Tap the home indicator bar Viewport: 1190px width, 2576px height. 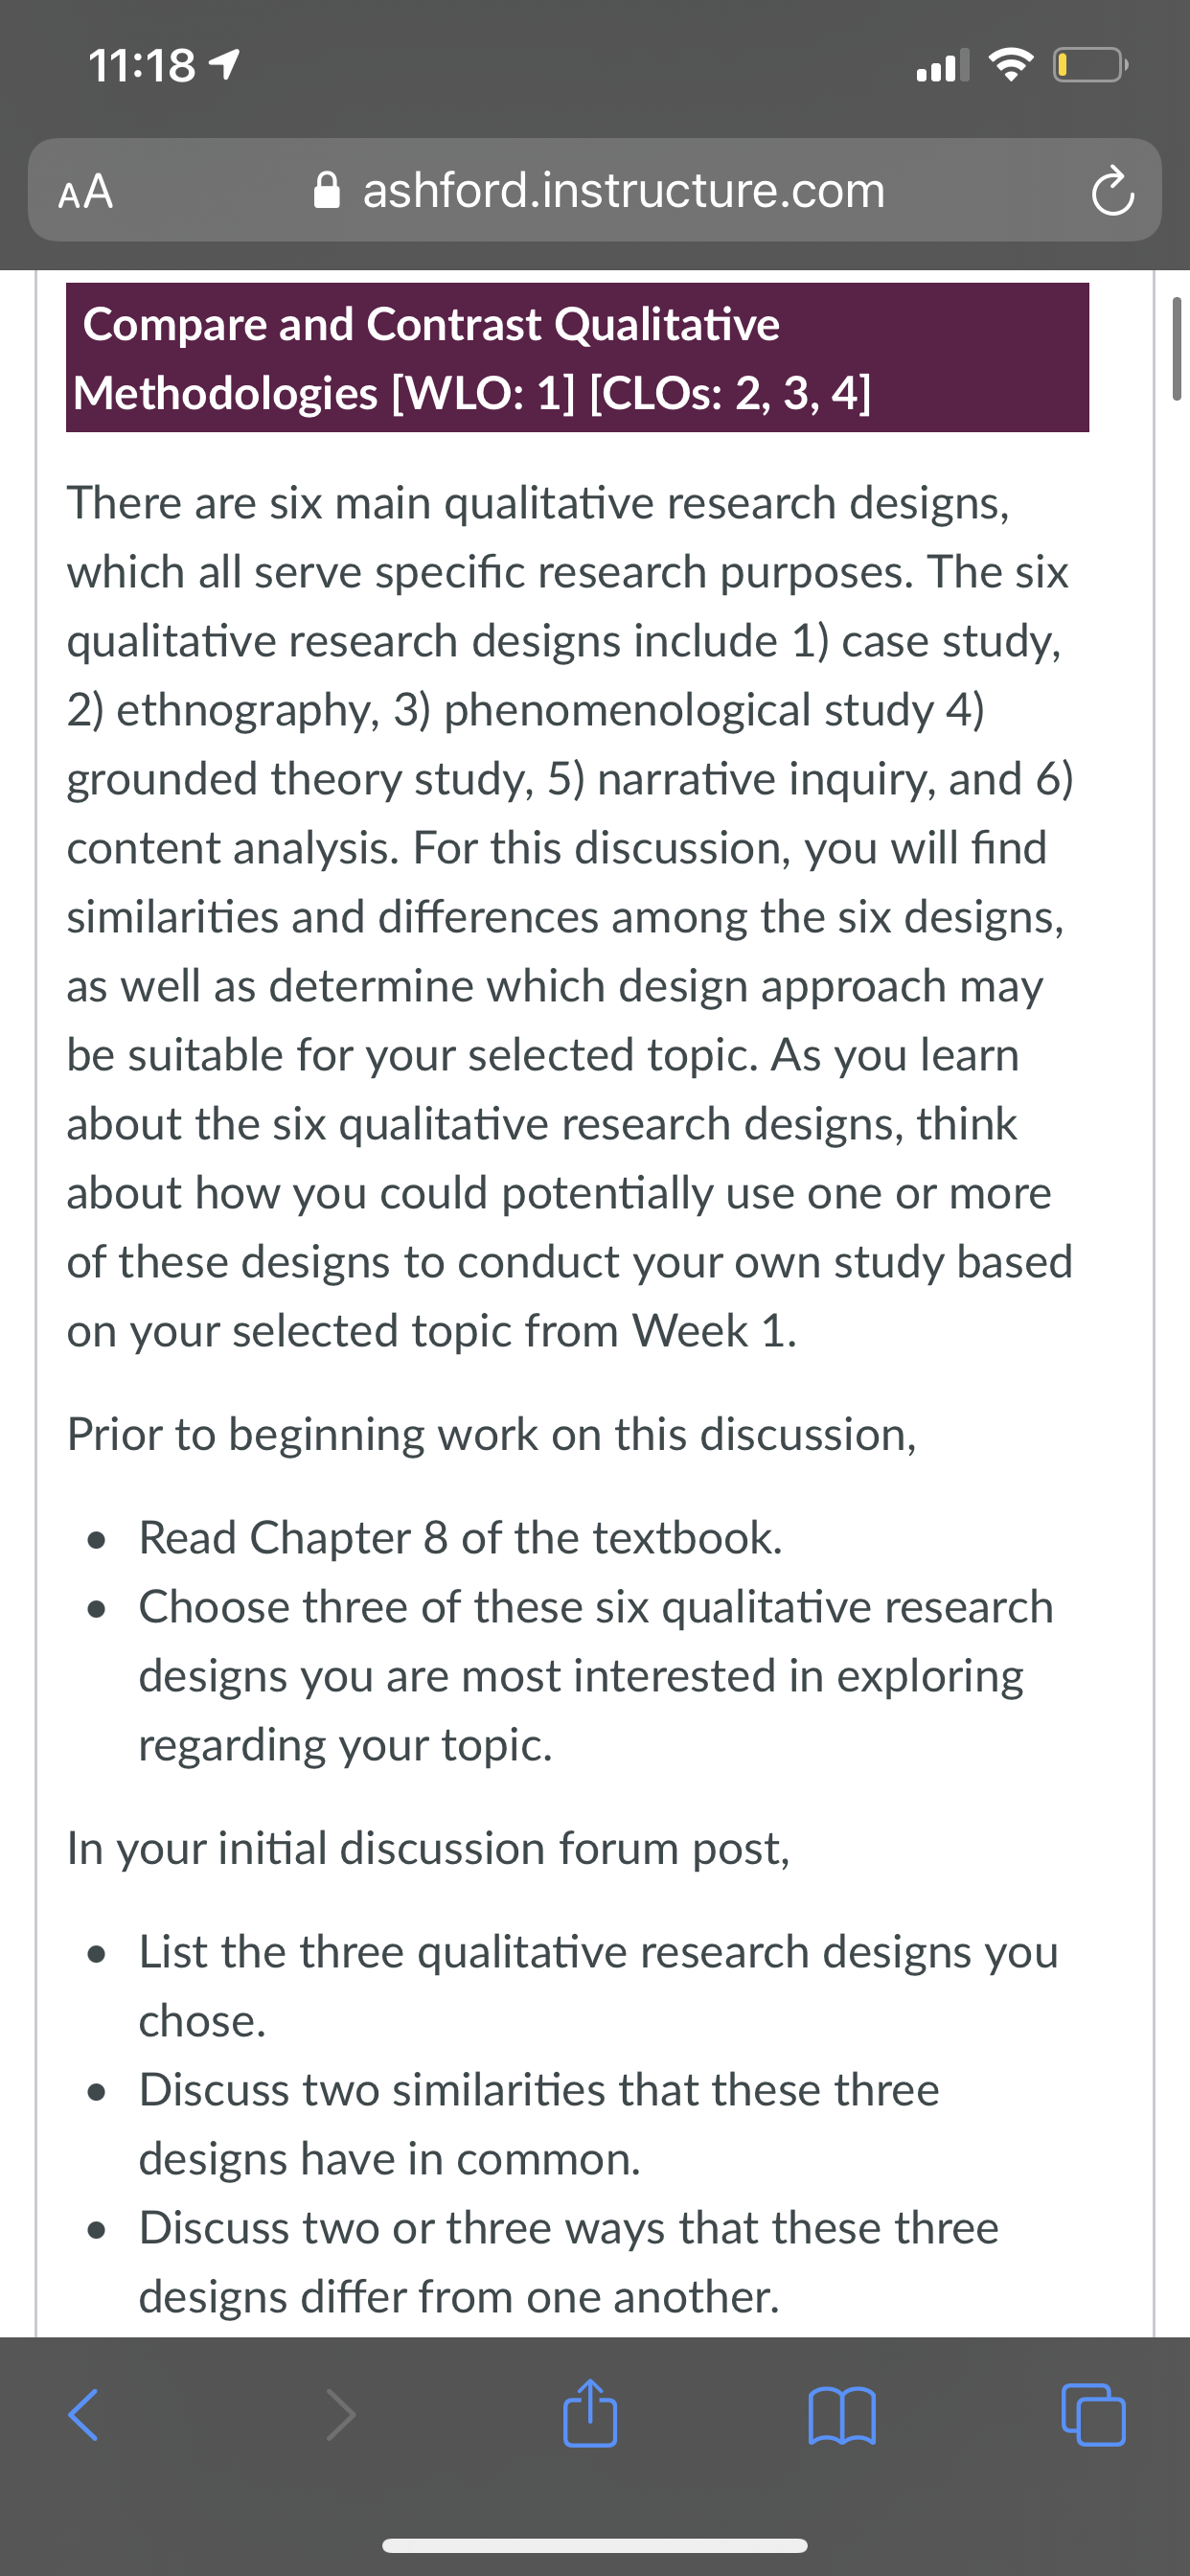[595, 2545]
